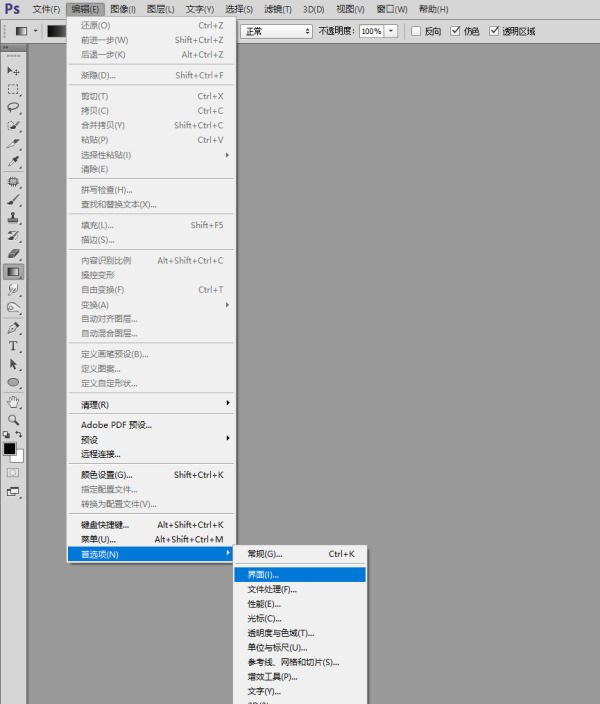Click the Ps application logo
600x704 pixels.
12,9
